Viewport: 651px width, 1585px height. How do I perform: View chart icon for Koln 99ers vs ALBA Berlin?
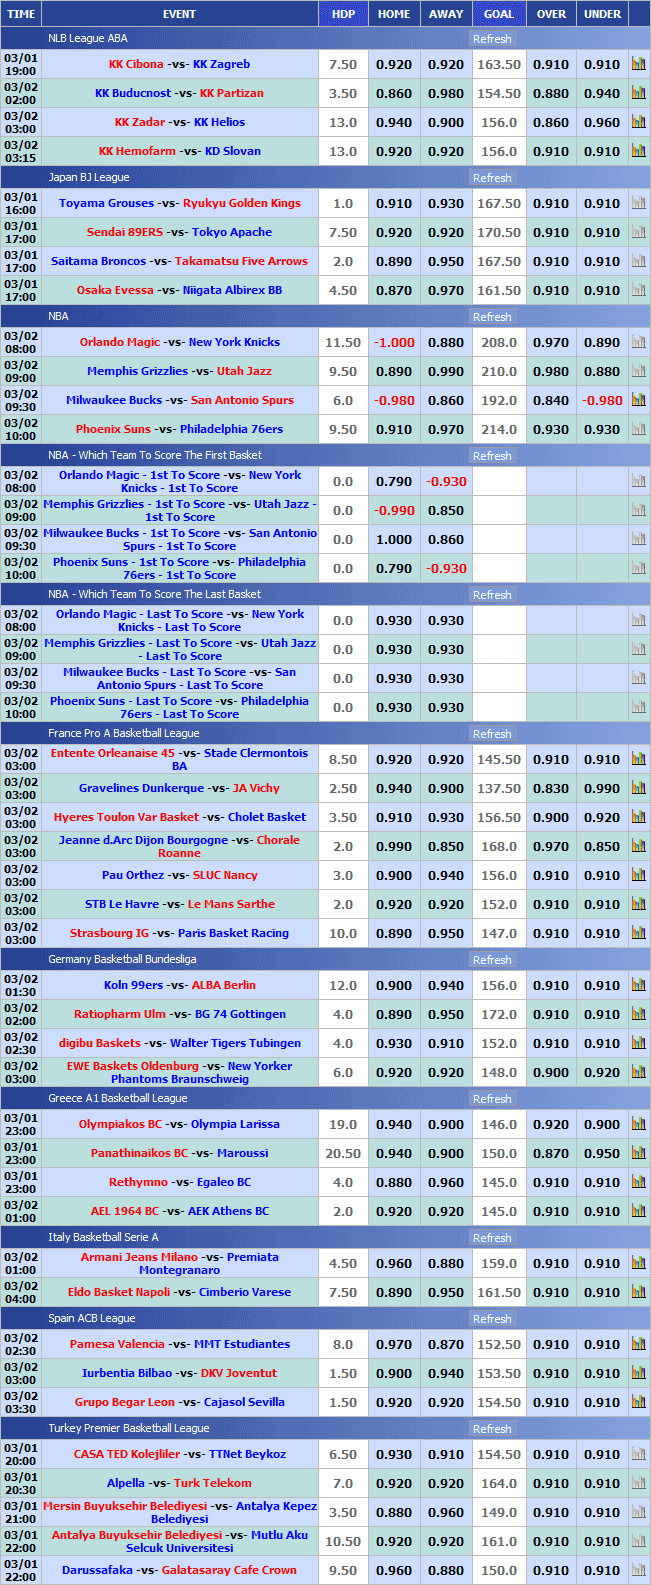click(x=638, y=985)
